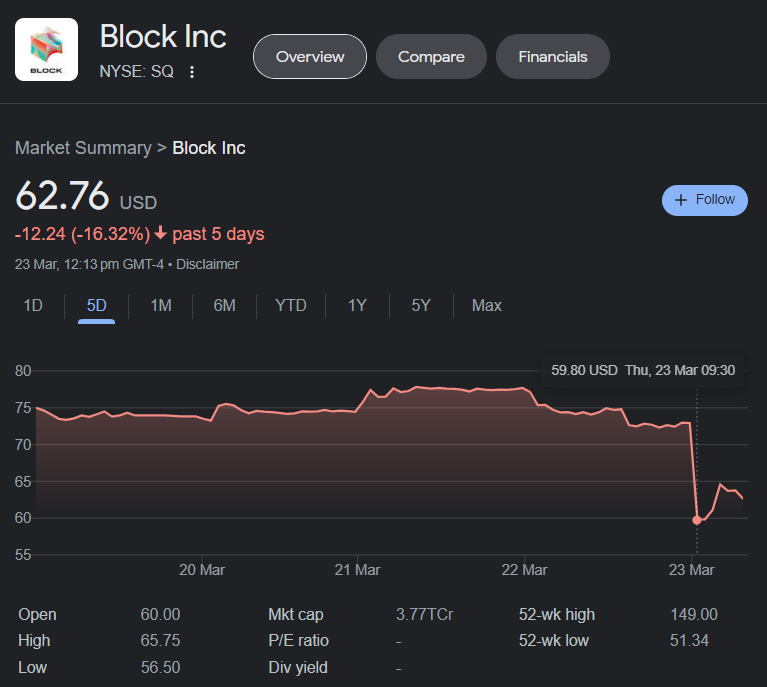Switch chart to 6M range
Viewport: 767px width, 687px height.
225,305
